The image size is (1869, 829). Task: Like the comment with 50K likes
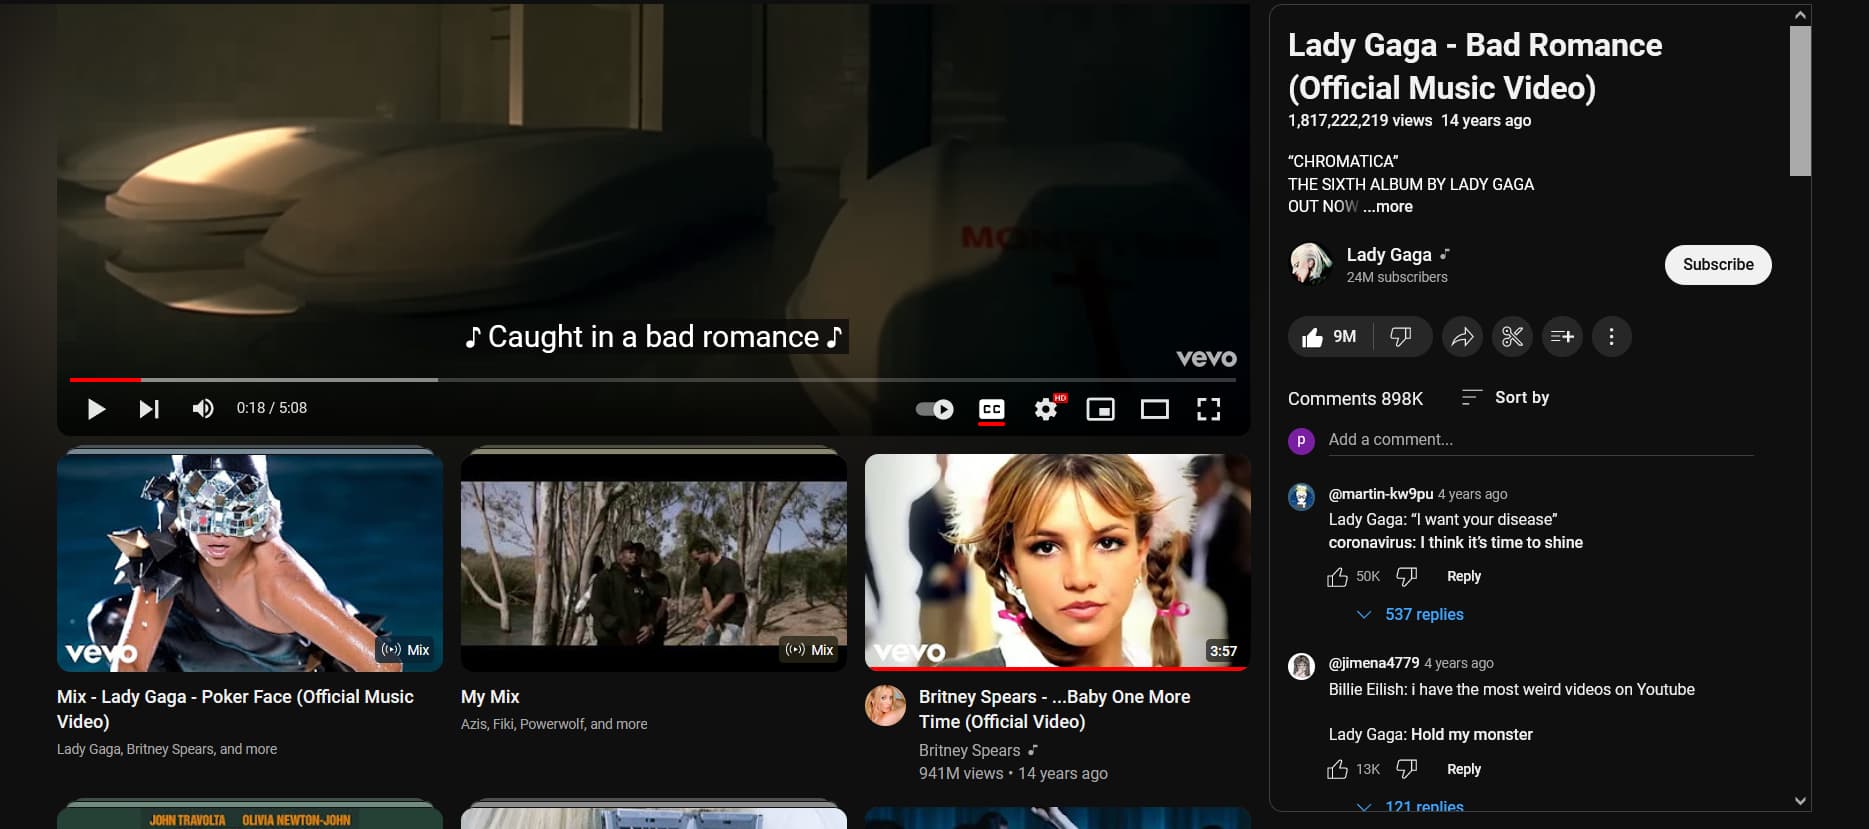click(1337, 577)
